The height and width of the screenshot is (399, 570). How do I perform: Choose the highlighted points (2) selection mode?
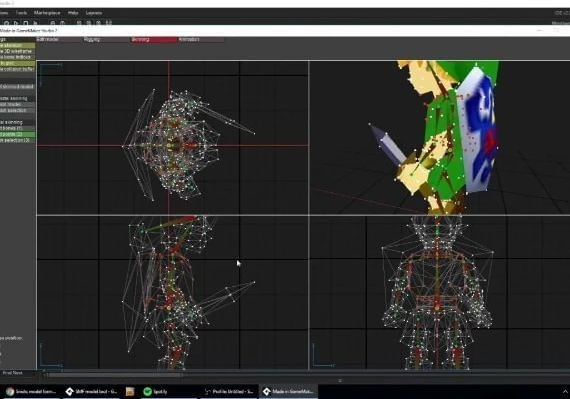[x=17, y=134]
